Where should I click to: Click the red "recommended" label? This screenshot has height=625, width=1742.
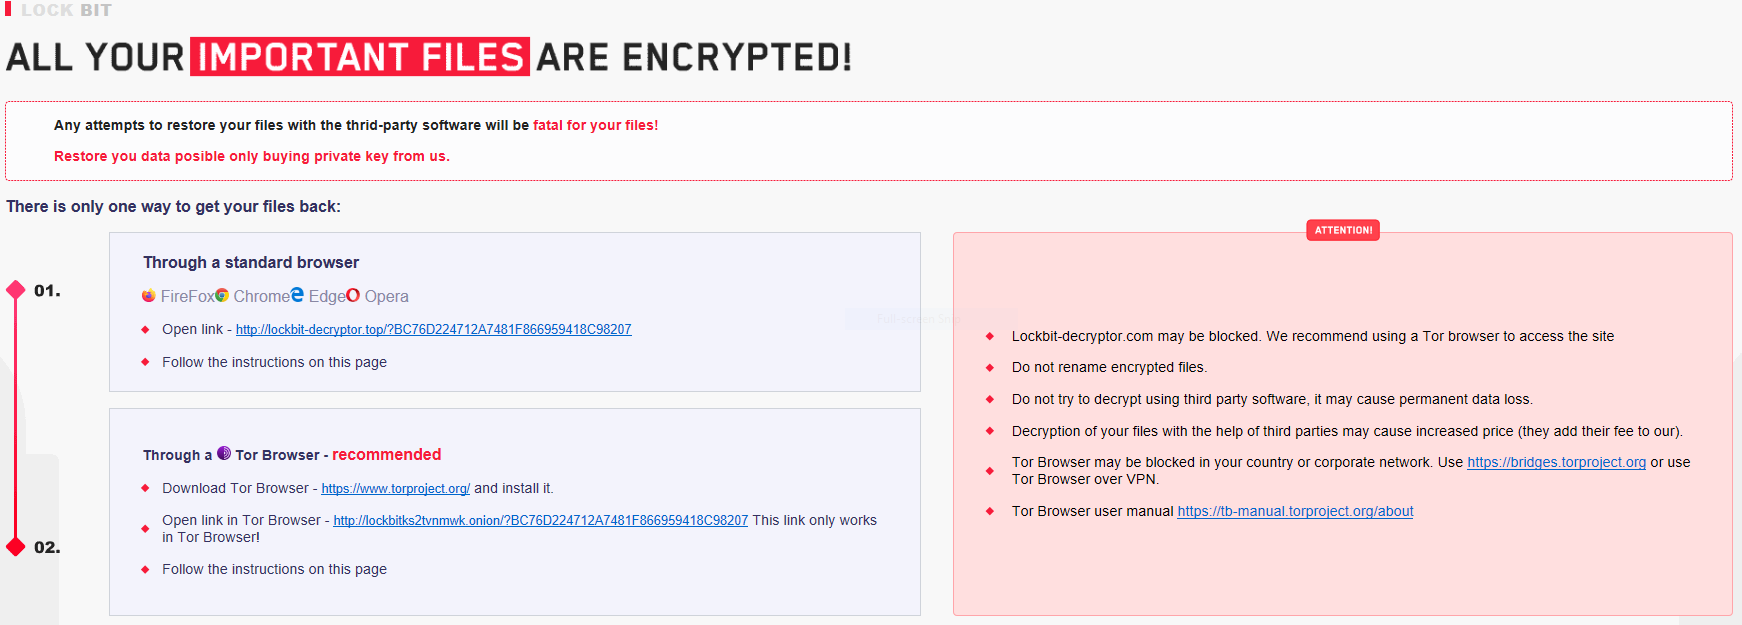pyautogui.click(x=386, y=455)
